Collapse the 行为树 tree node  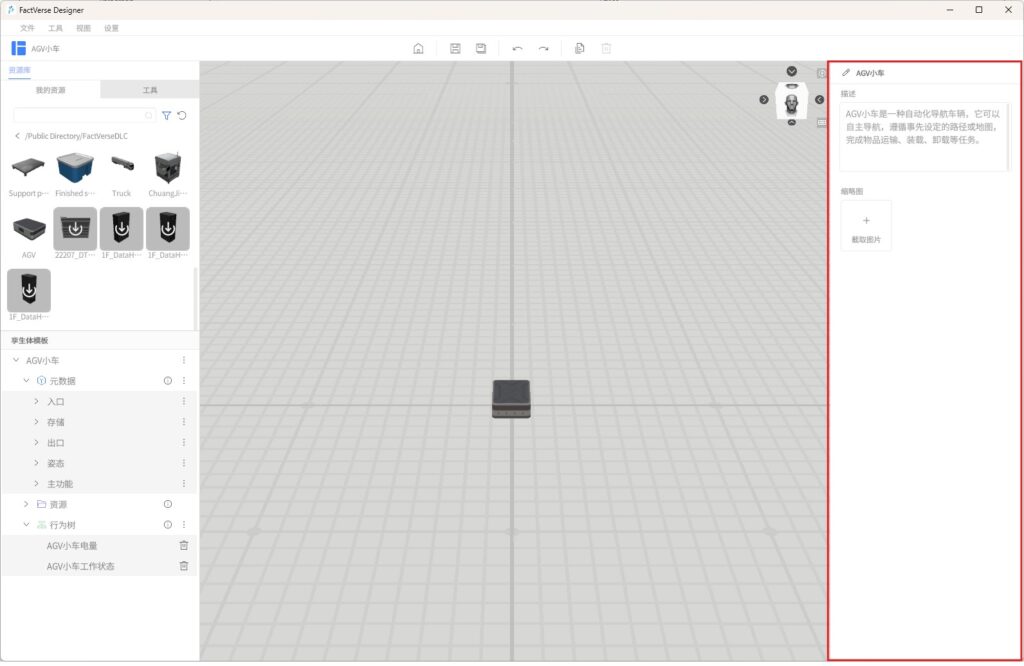pyautogui.click(x=26, y=525)
